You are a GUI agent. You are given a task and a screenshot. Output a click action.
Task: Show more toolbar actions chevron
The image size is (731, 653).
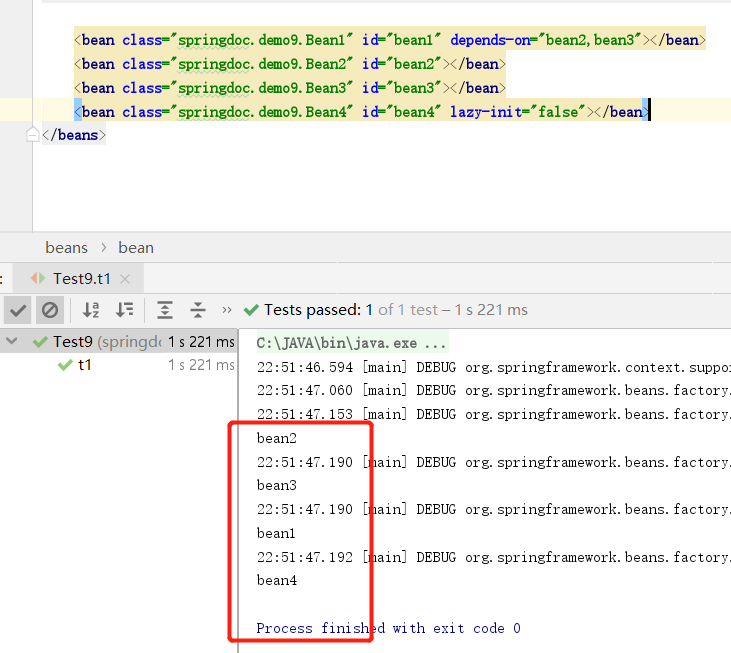coord(227,310)
